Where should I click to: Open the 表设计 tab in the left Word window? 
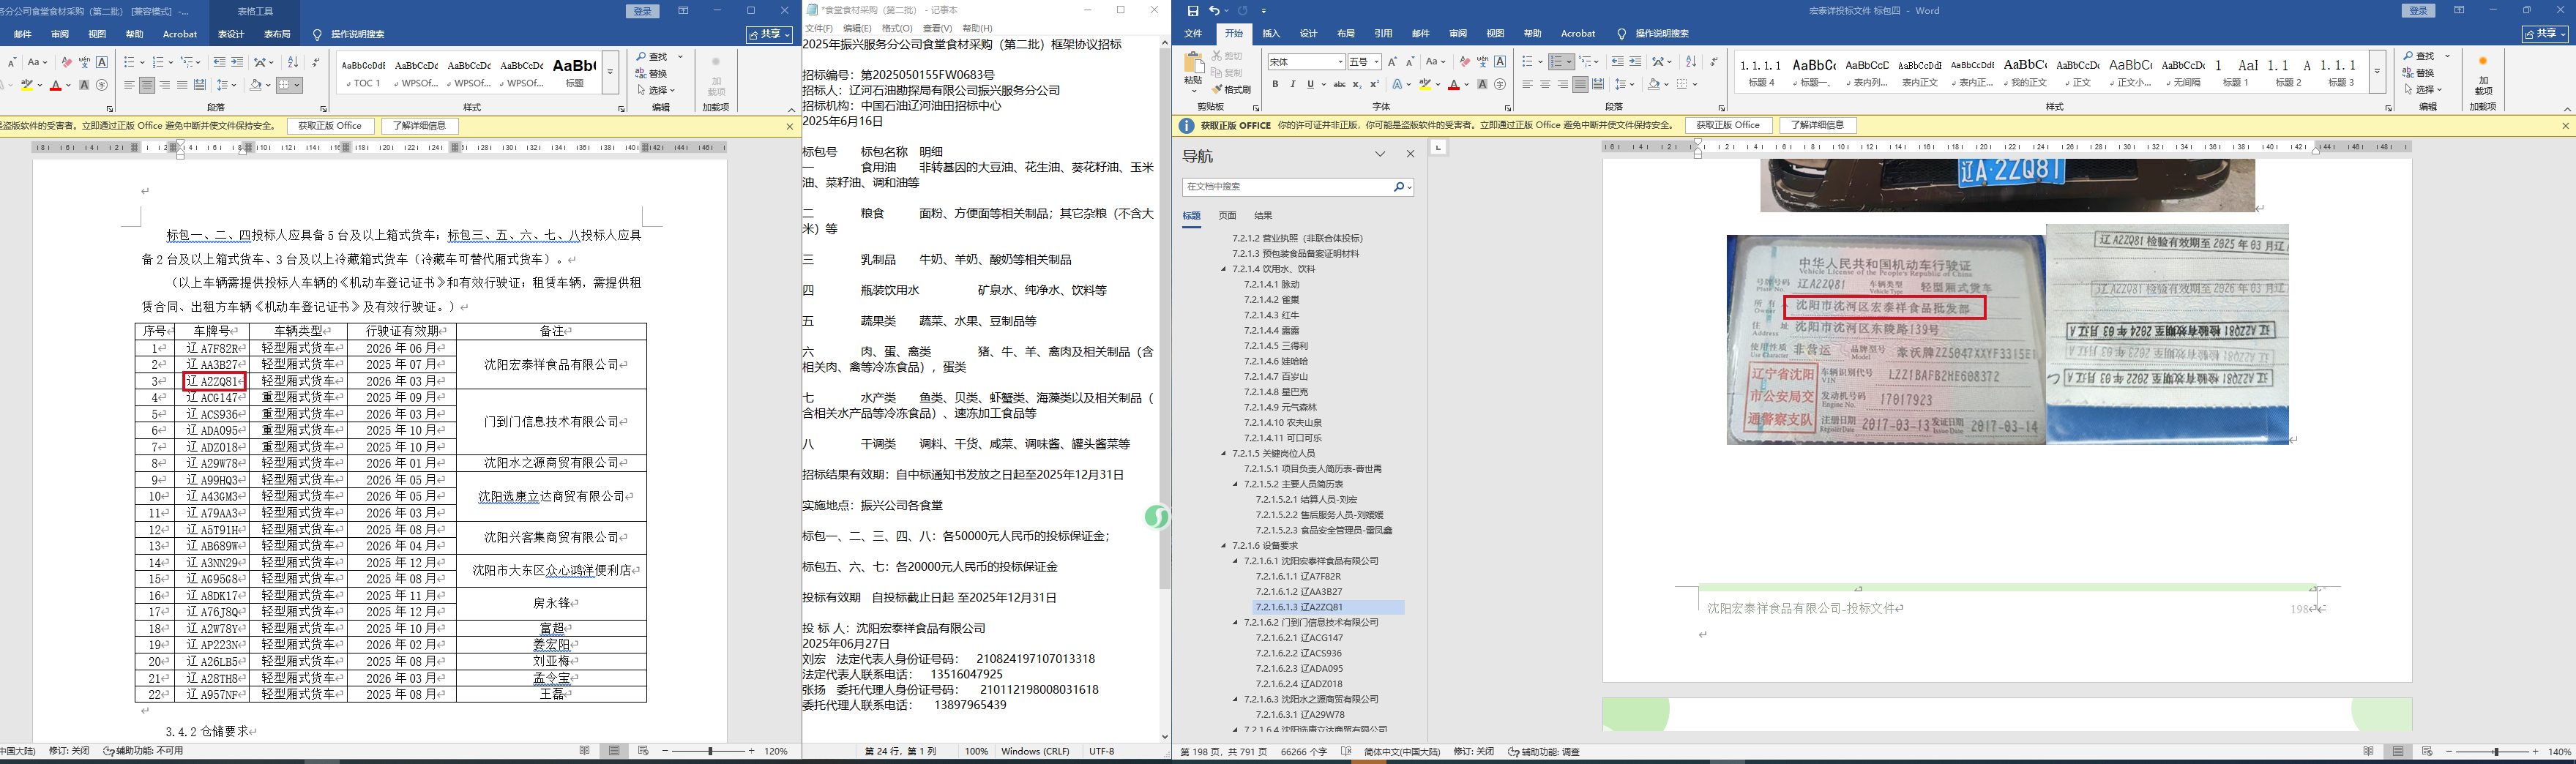point(231,34)
